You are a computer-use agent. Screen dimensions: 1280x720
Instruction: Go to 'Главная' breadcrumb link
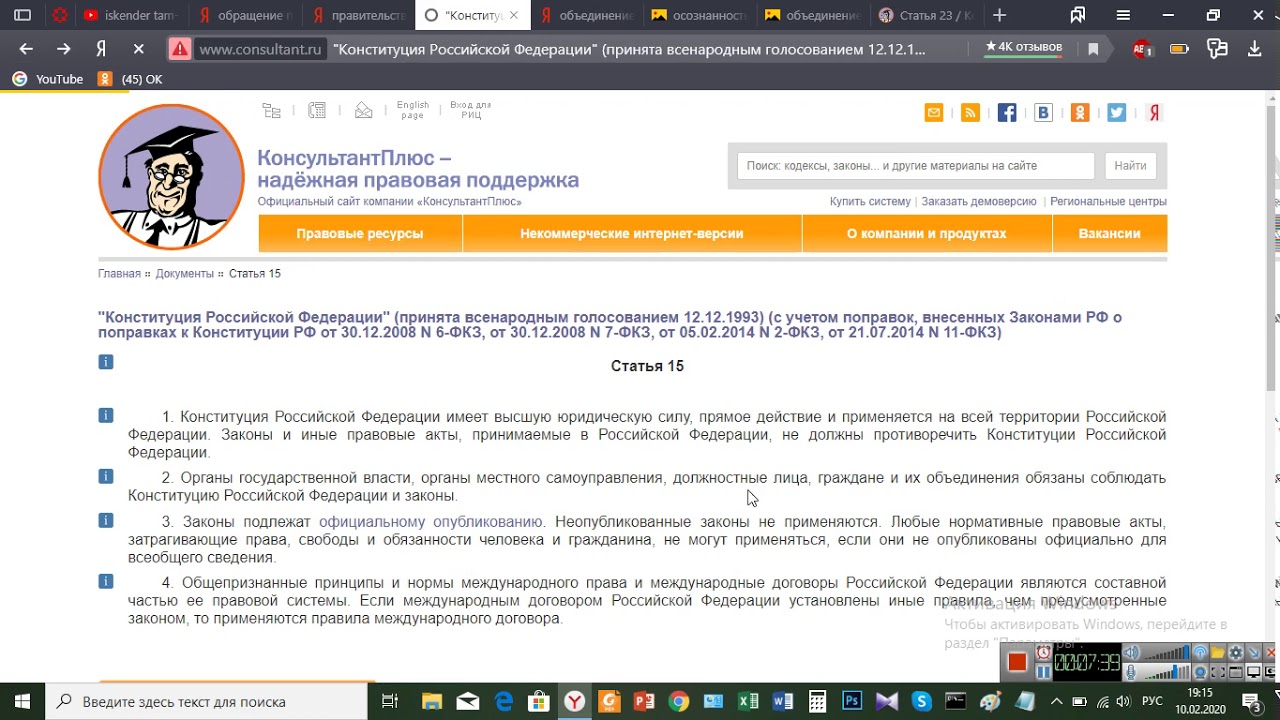click(x=119, y=273)
